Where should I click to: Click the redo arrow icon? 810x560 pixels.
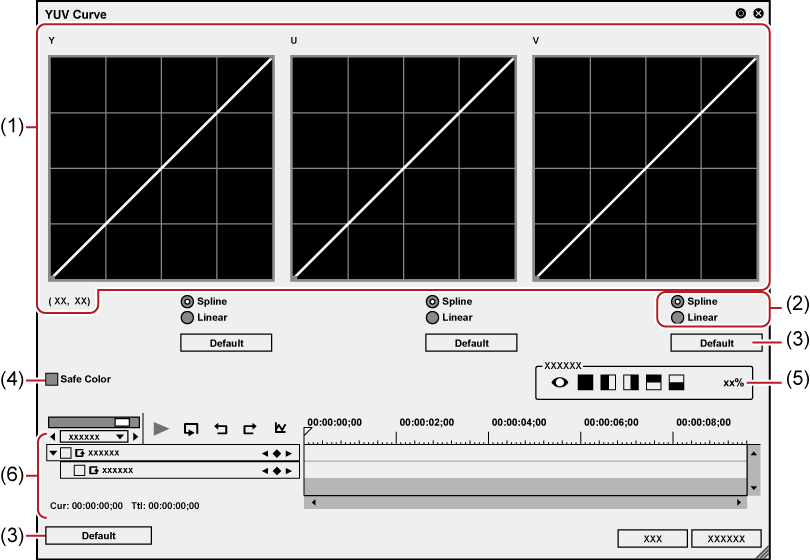click(250, 428)
